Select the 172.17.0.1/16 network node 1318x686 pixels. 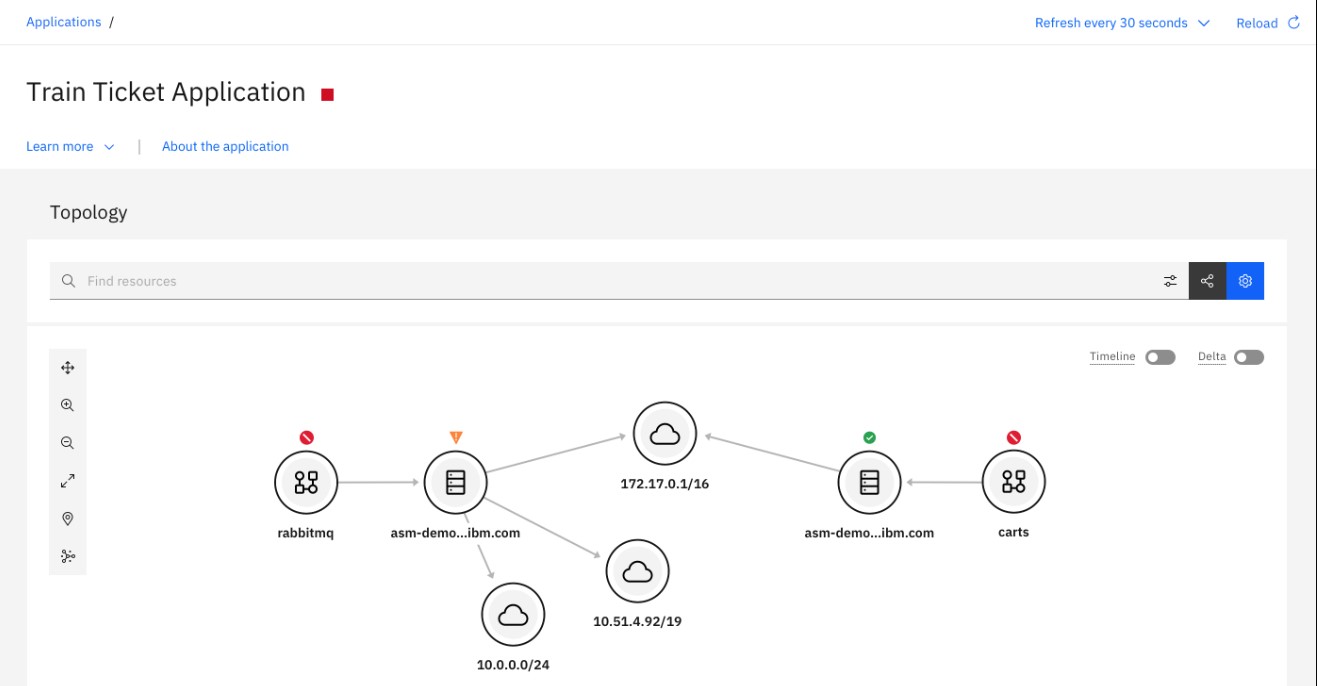coord(664,434)
